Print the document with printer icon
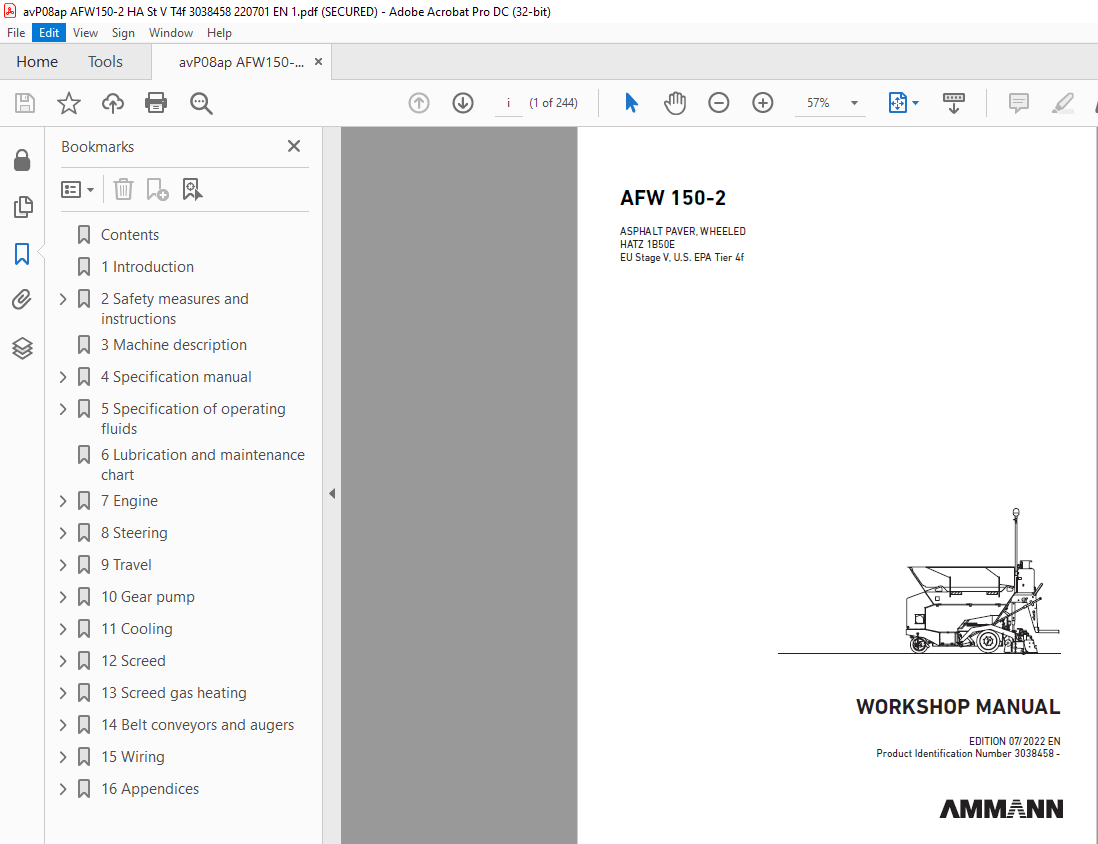The width and height of the screenshot is (1098, 844). [x=155, y=103]
